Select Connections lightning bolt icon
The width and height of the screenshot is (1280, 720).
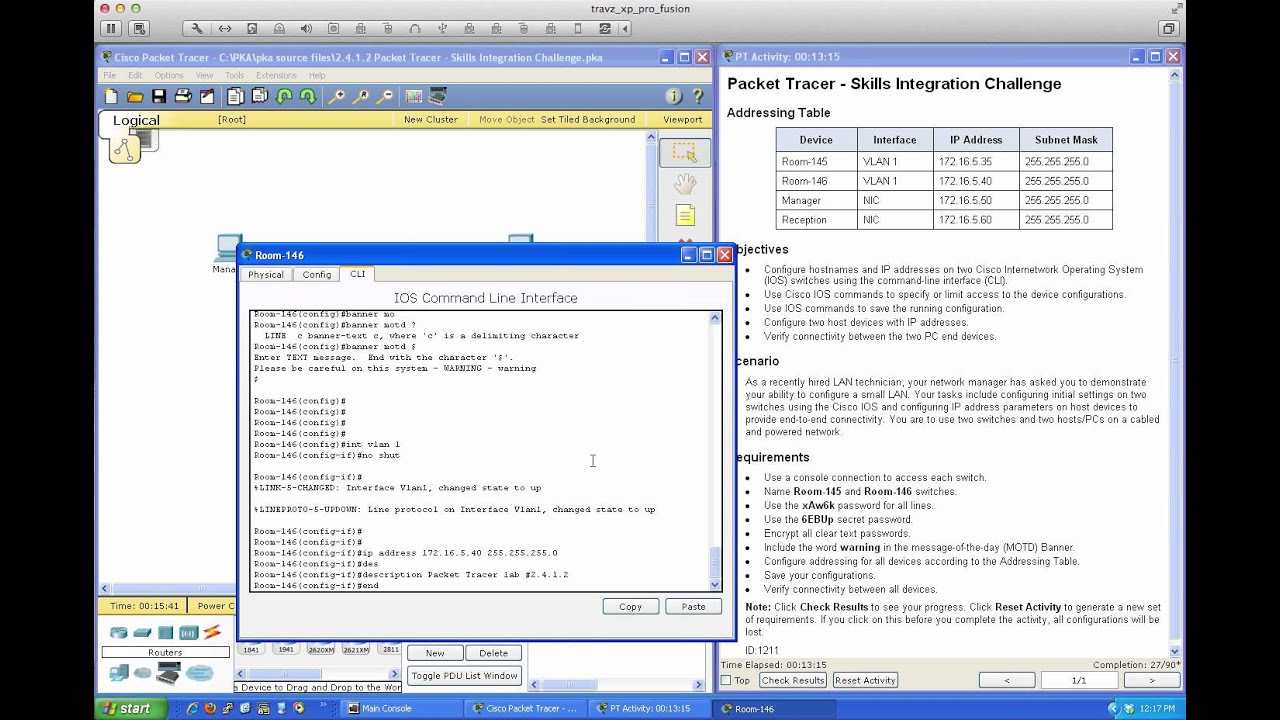tap(212, 633)
